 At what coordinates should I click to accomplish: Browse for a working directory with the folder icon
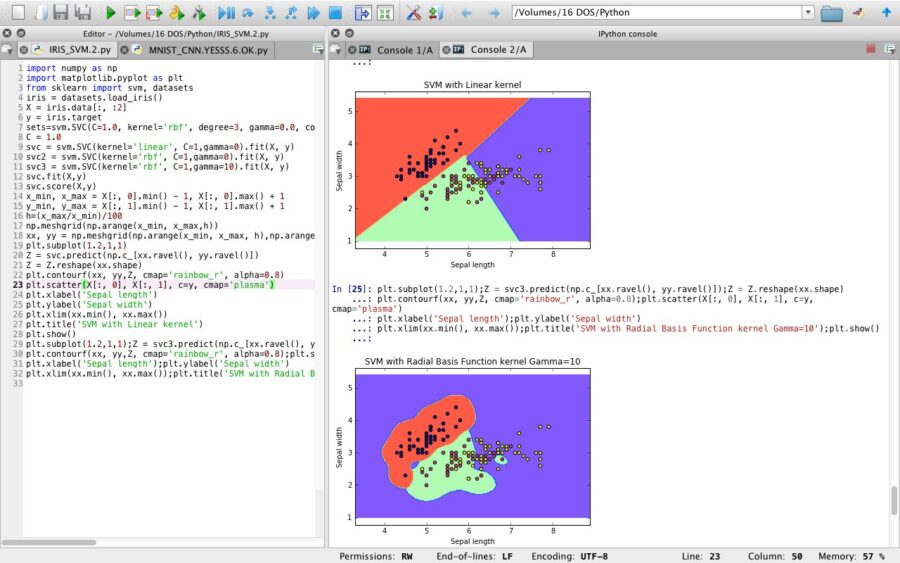831,12
